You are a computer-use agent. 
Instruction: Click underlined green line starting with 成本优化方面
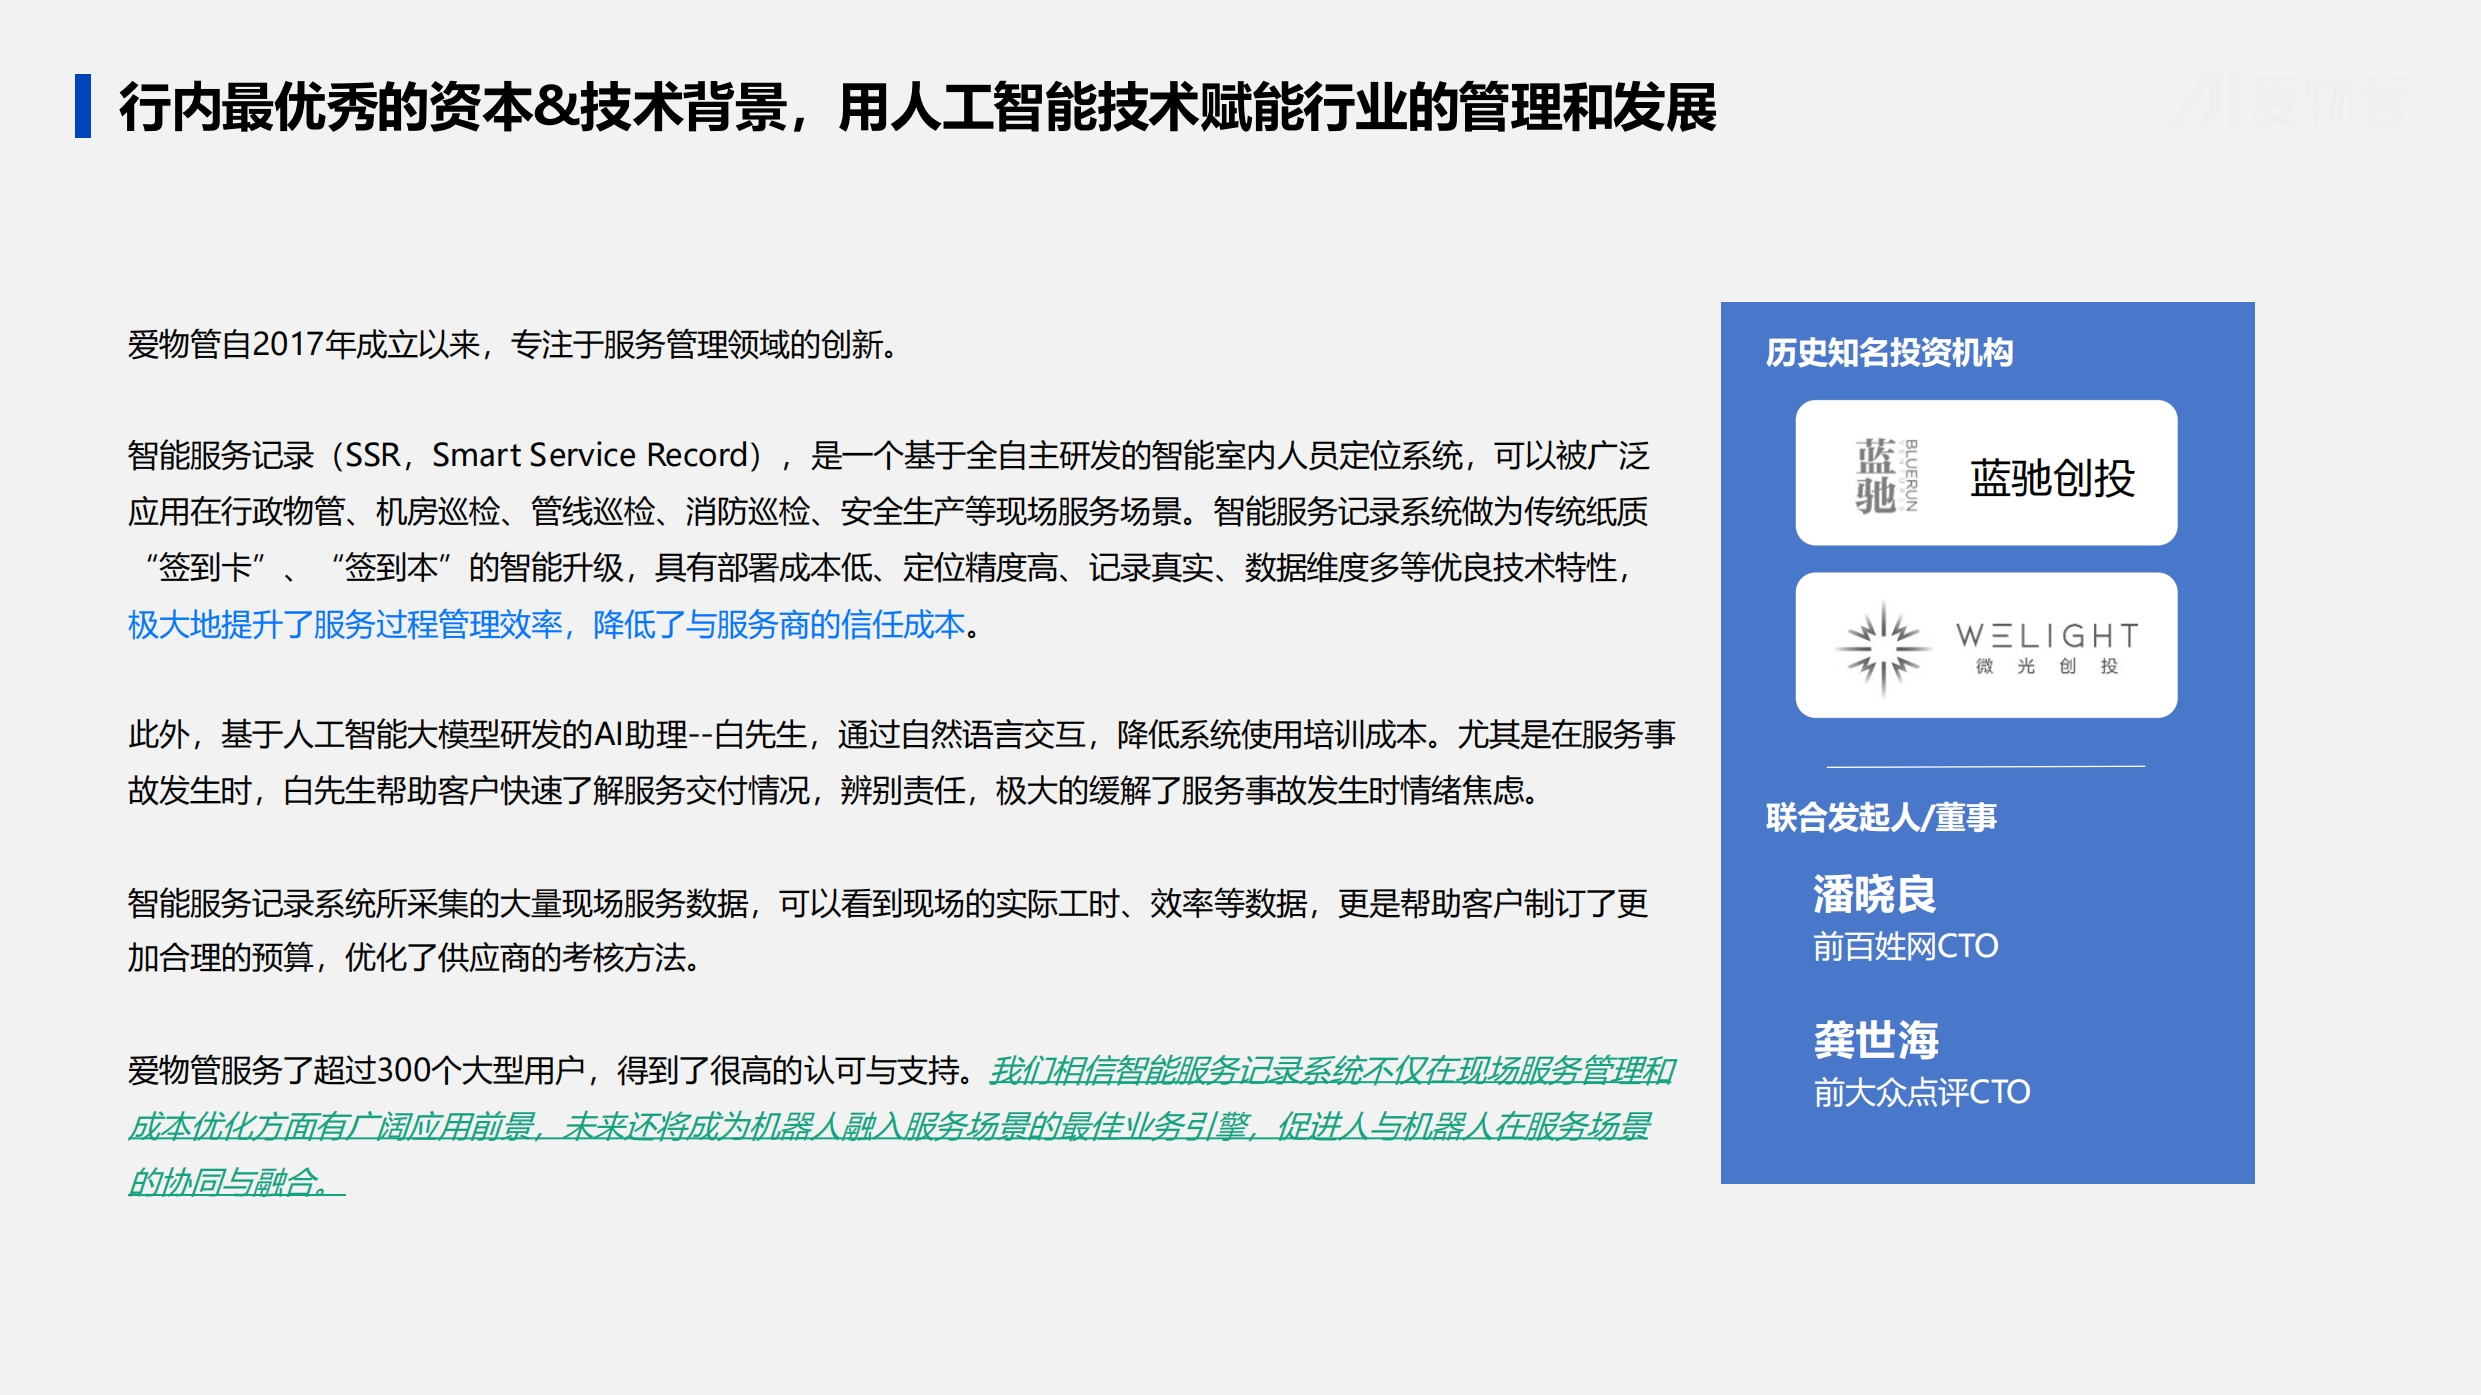click(889, 1127)
